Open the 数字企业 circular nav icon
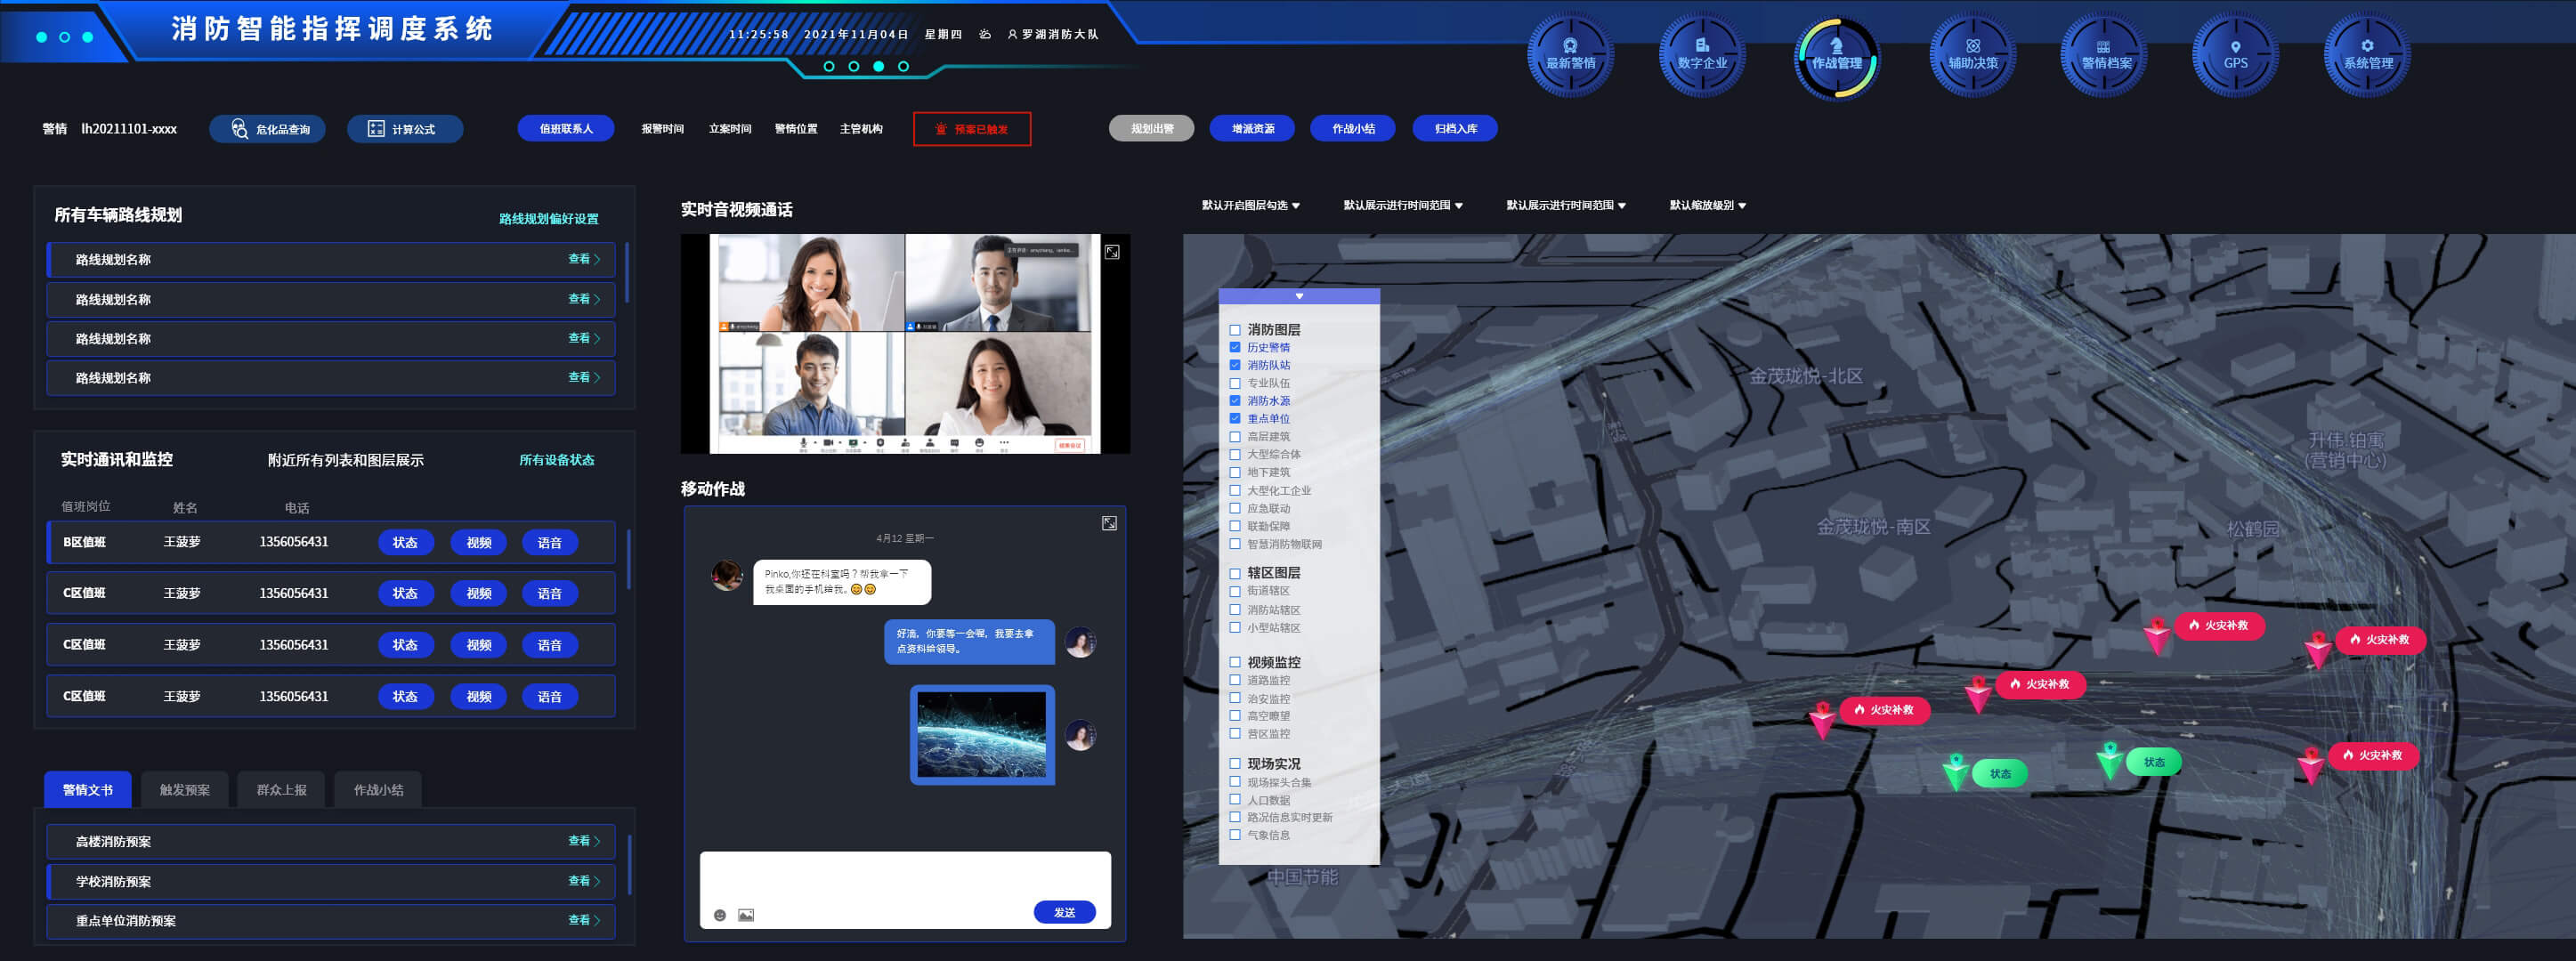This screenshot has width=2576, height=961. coord(1702,55)
